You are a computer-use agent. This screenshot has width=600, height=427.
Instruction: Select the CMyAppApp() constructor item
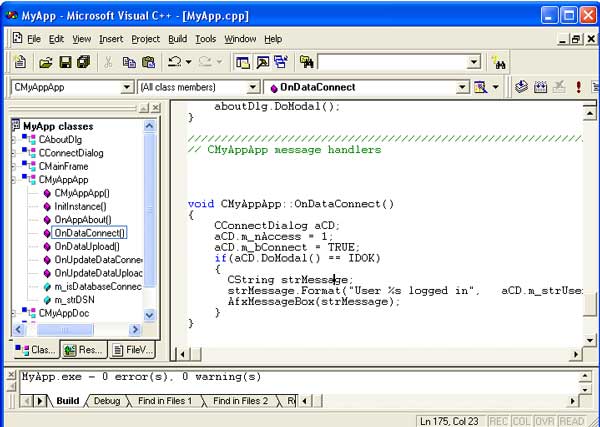coord(82,193)
